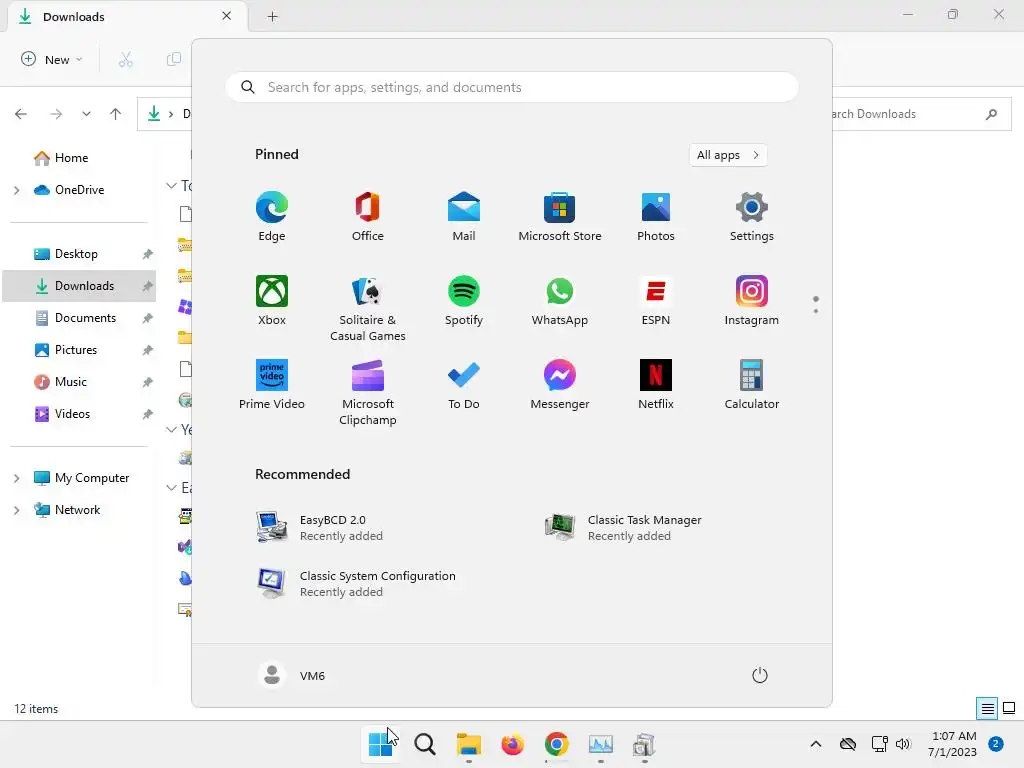Screen dimensions: 1024x768
Task: Select the Downloads tab in File Explorer
Action: 127,17
